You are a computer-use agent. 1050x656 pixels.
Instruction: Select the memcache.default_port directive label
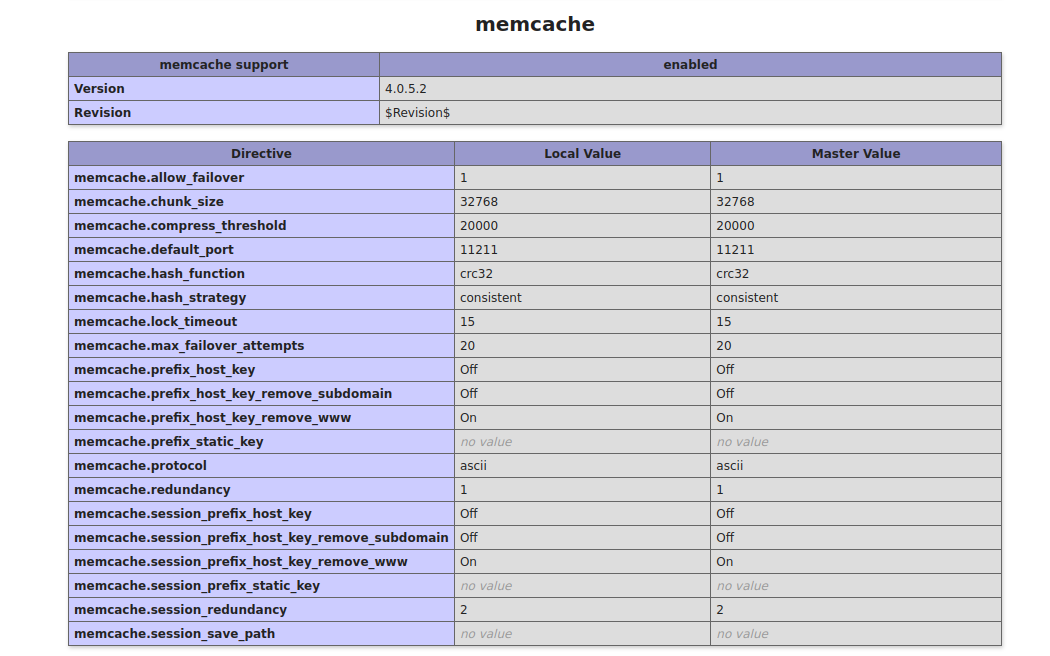point(154,250)
